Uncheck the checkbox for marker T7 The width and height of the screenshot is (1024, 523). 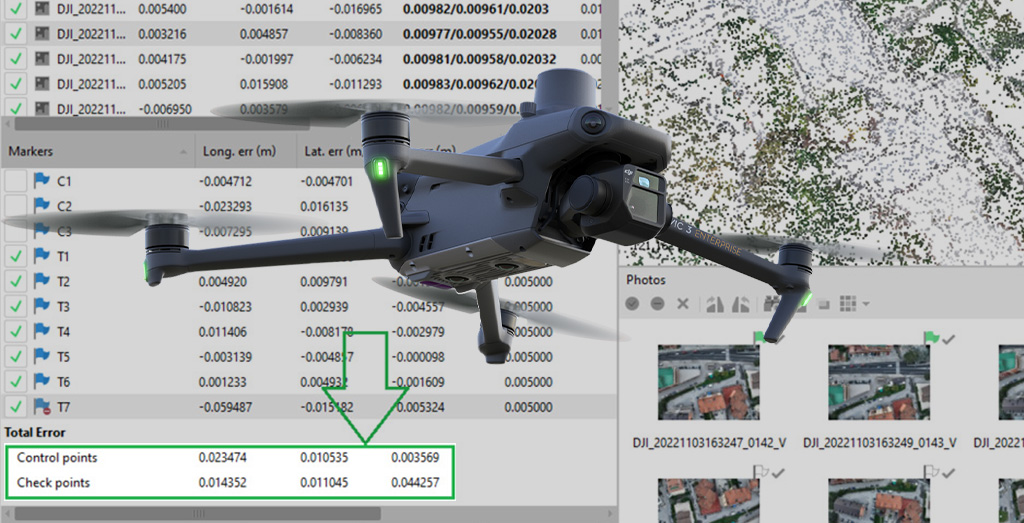(16, 407)
